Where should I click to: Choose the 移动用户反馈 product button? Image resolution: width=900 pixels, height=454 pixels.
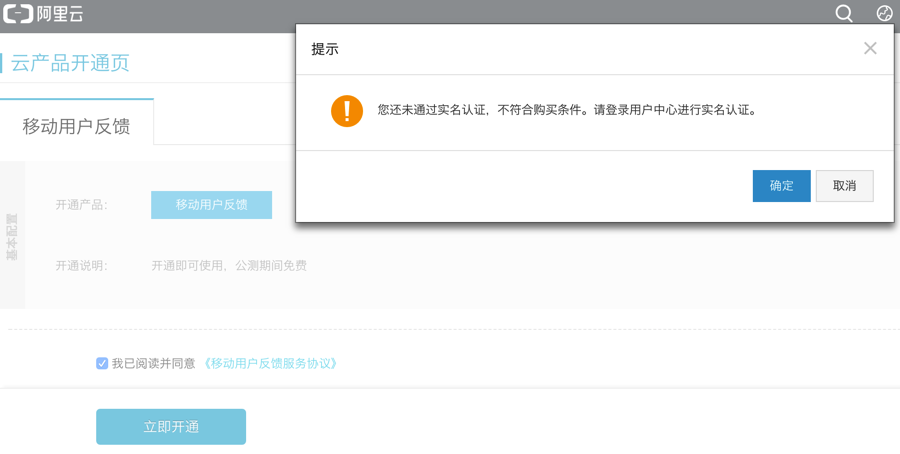click(x=211, y=205)
